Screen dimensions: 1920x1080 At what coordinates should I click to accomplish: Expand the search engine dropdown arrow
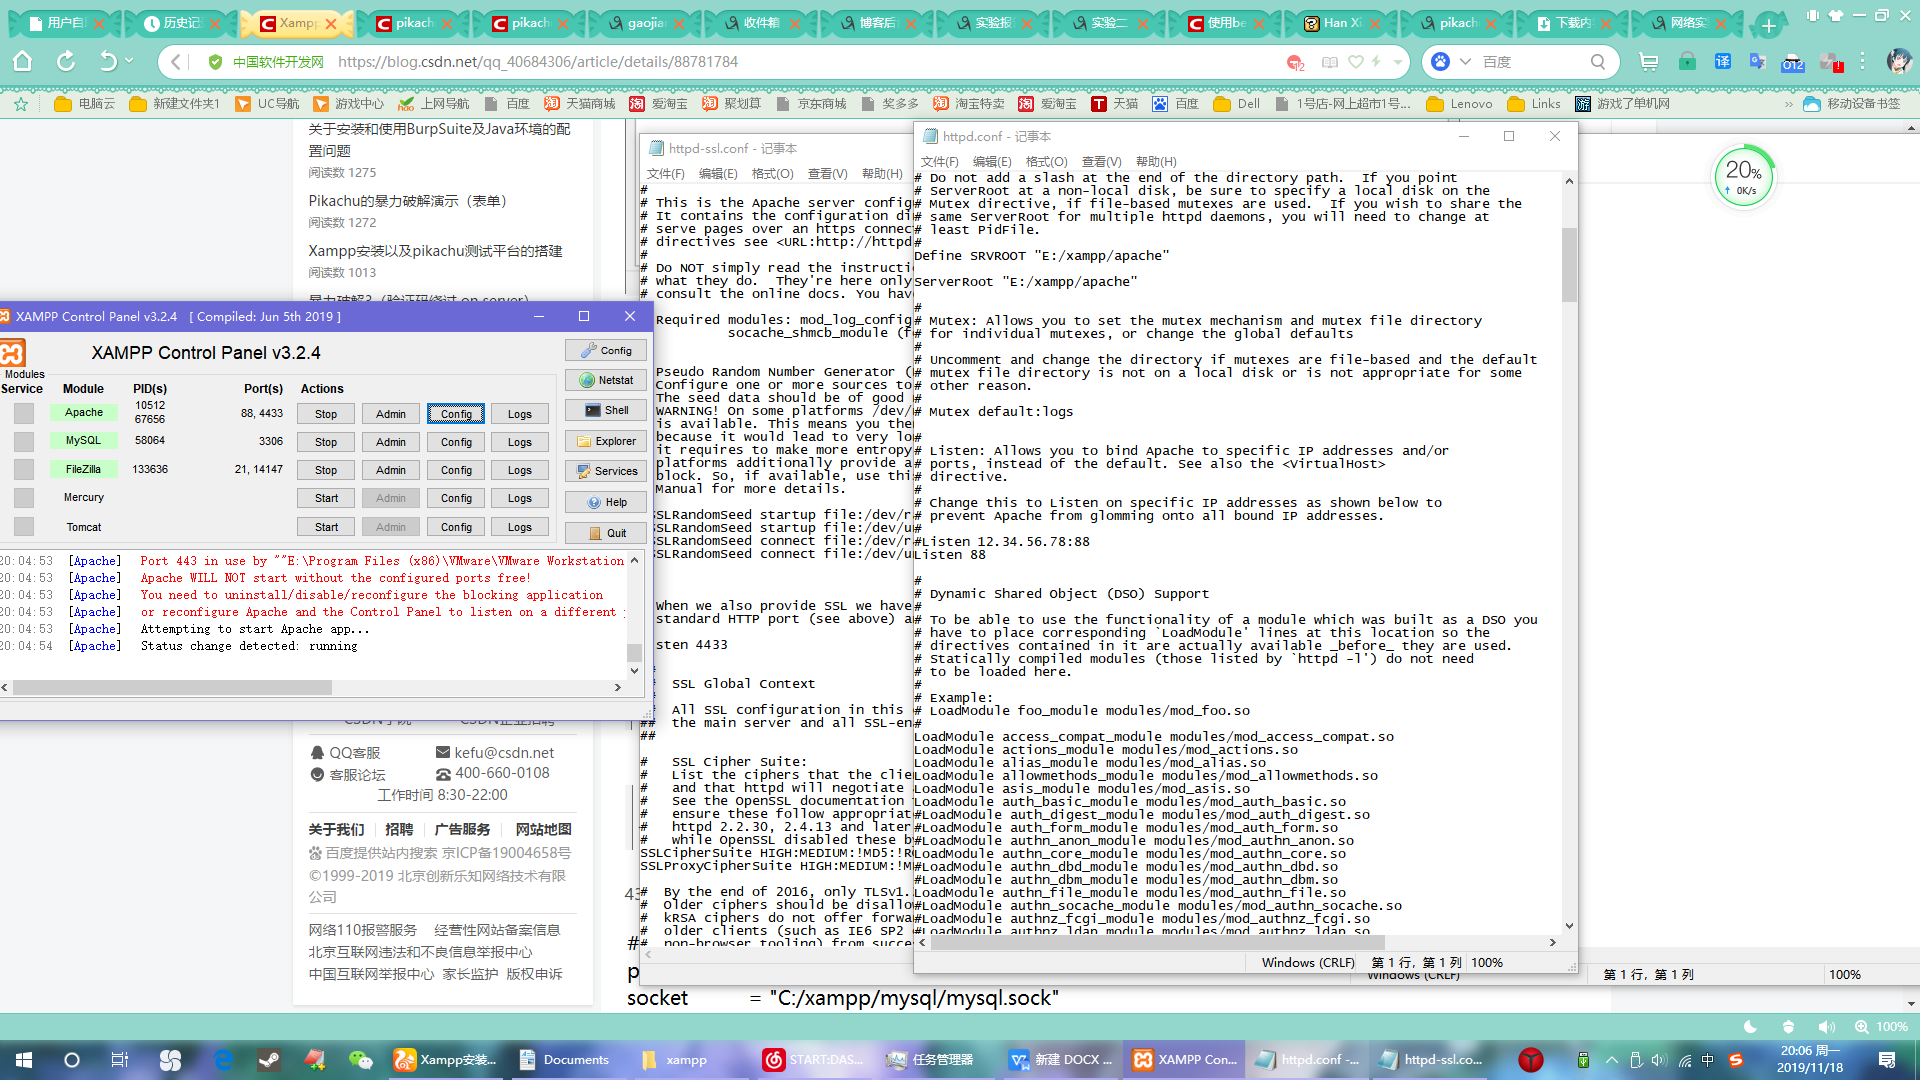pyautogui.click(x=1465, y=62)
